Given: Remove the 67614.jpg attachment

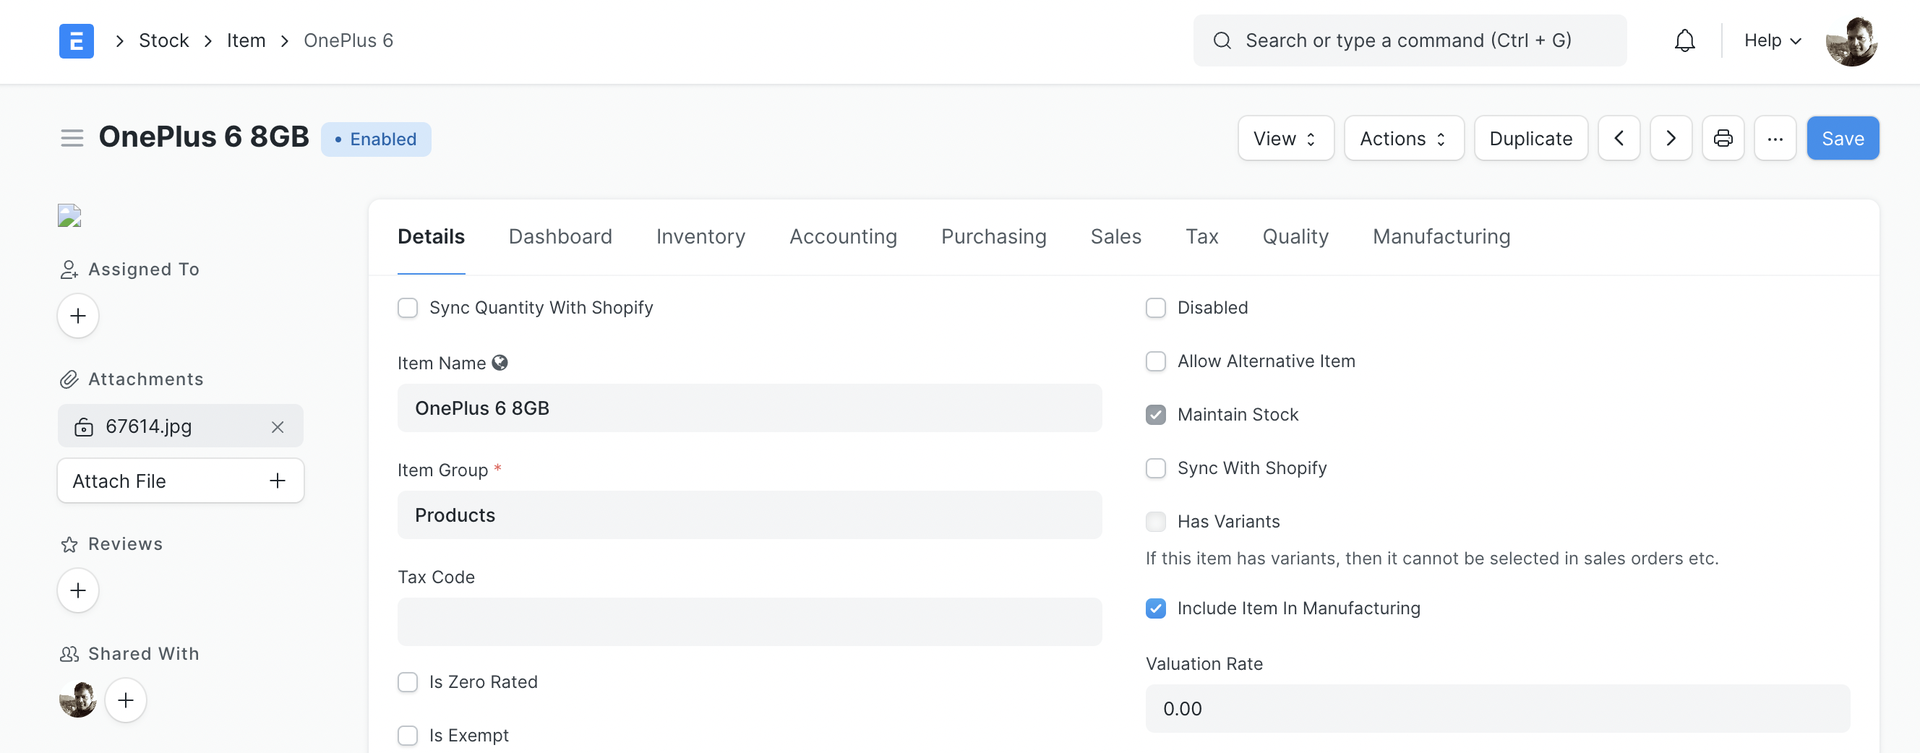Looking at the screenshot, I should pyautogui.click(x=277, y=427).
